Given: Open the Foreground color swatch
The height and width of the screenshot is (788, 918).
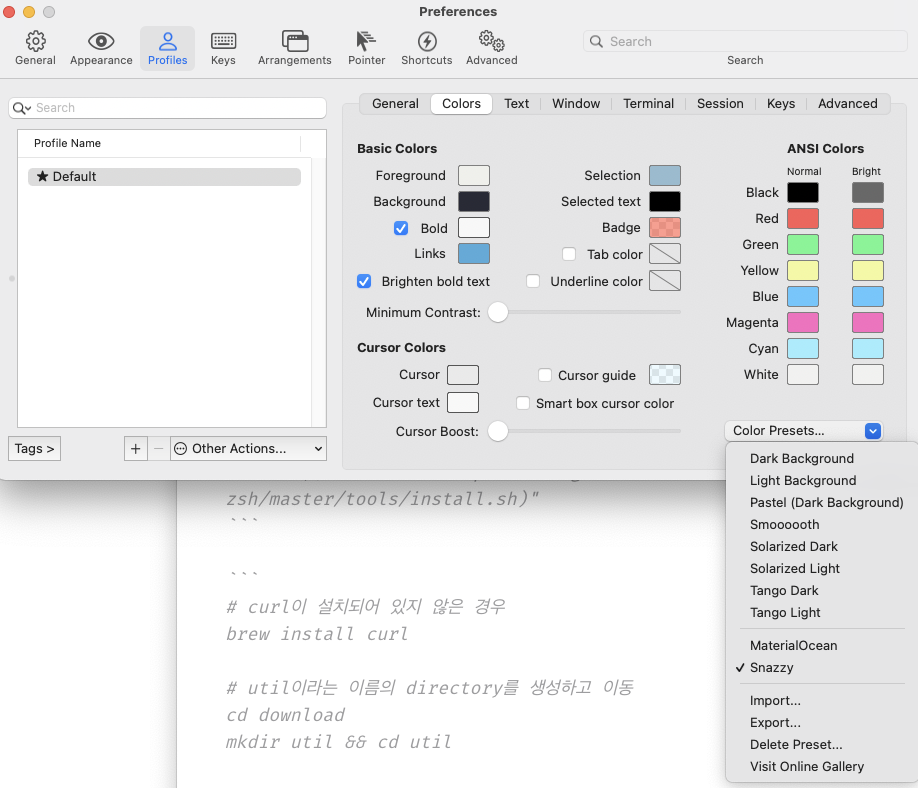Looking at the screenshot, I should 474,175.
